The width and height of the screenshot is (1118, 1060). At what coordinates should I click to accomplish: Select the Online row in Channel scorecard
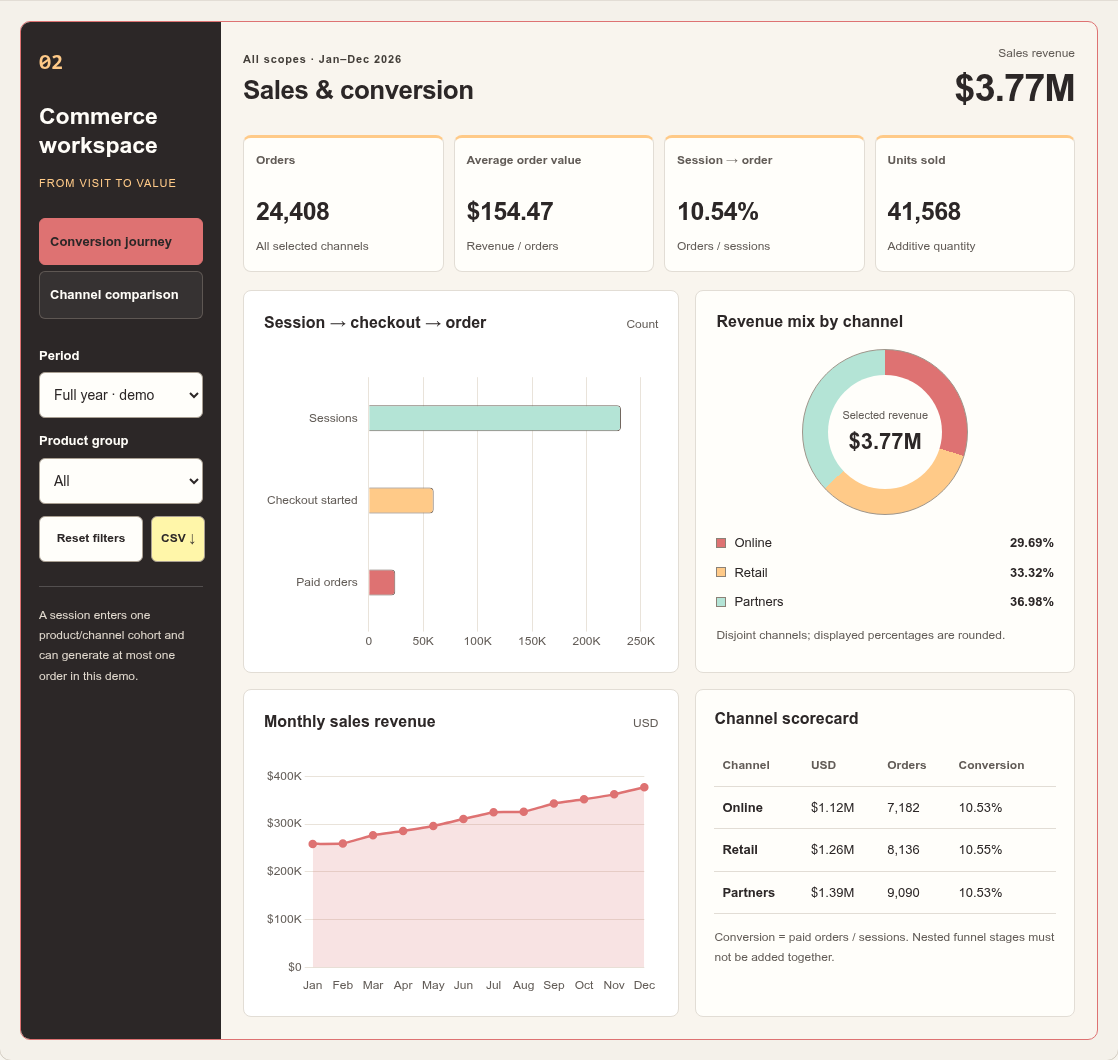click(885, 808)
